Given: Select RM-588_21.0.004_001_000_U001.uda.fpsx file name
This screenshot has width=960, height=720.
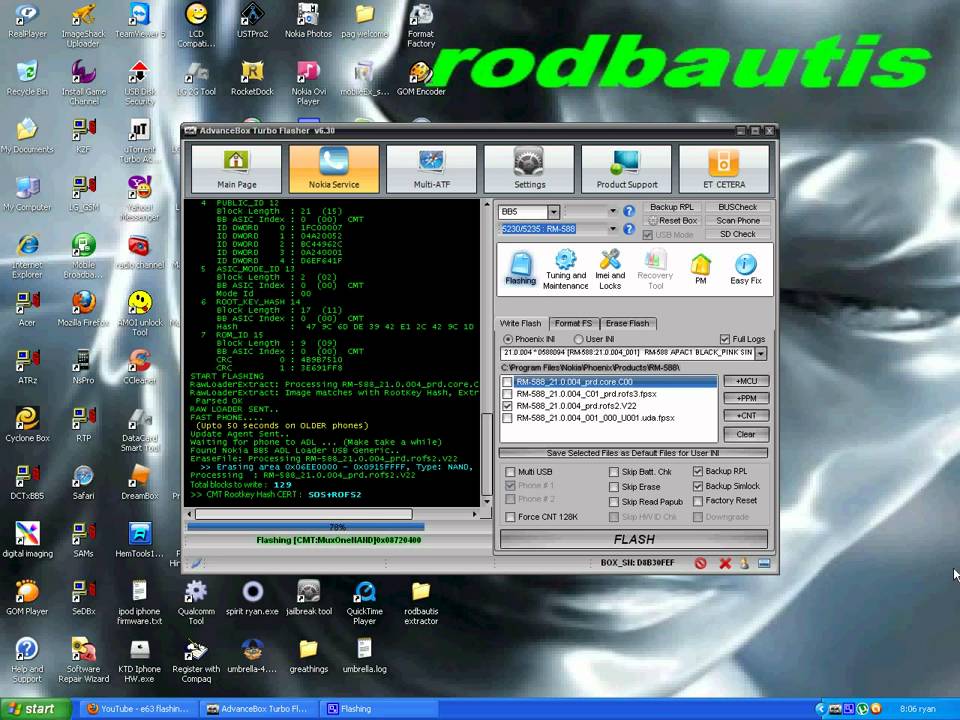Looking at the screenshot, I should [595, 418].
